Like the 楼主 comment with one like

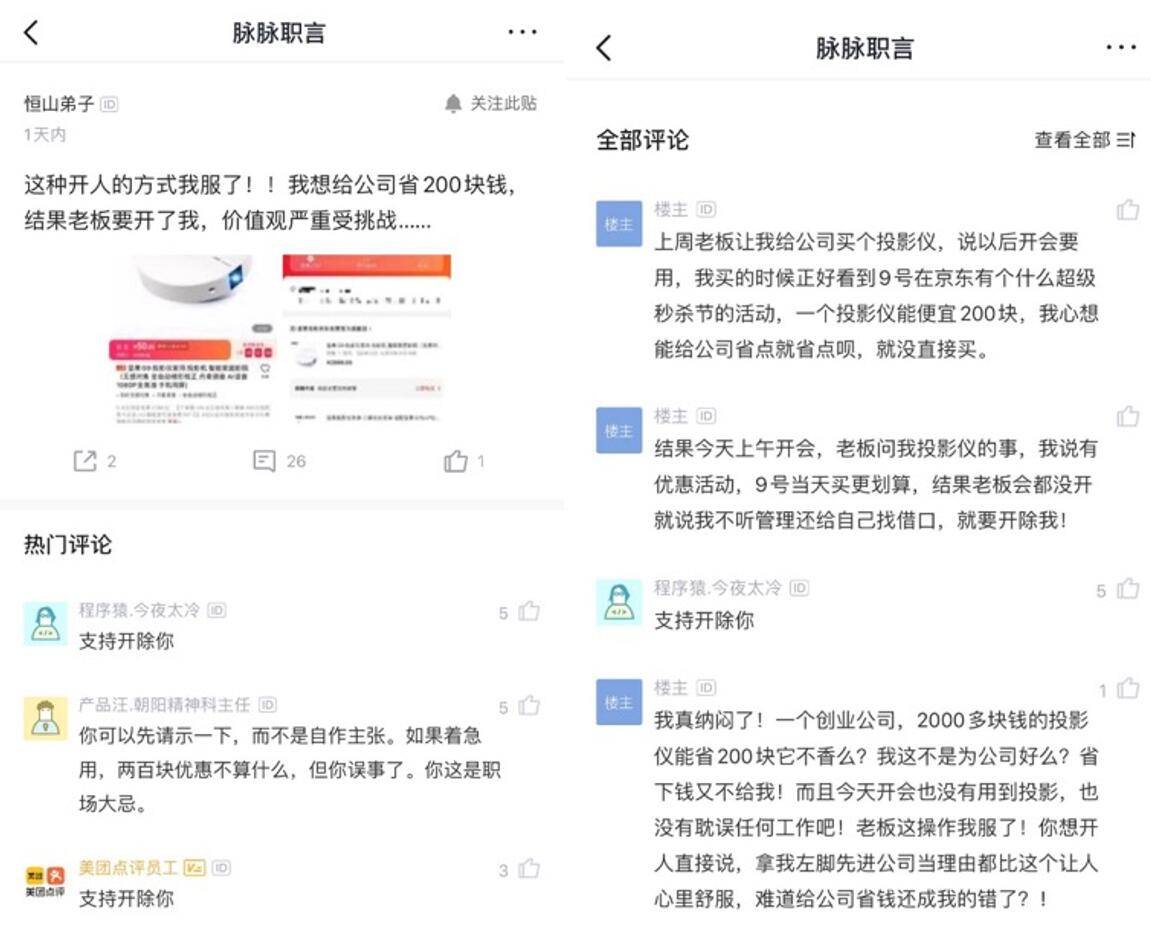pos(1128,688)
